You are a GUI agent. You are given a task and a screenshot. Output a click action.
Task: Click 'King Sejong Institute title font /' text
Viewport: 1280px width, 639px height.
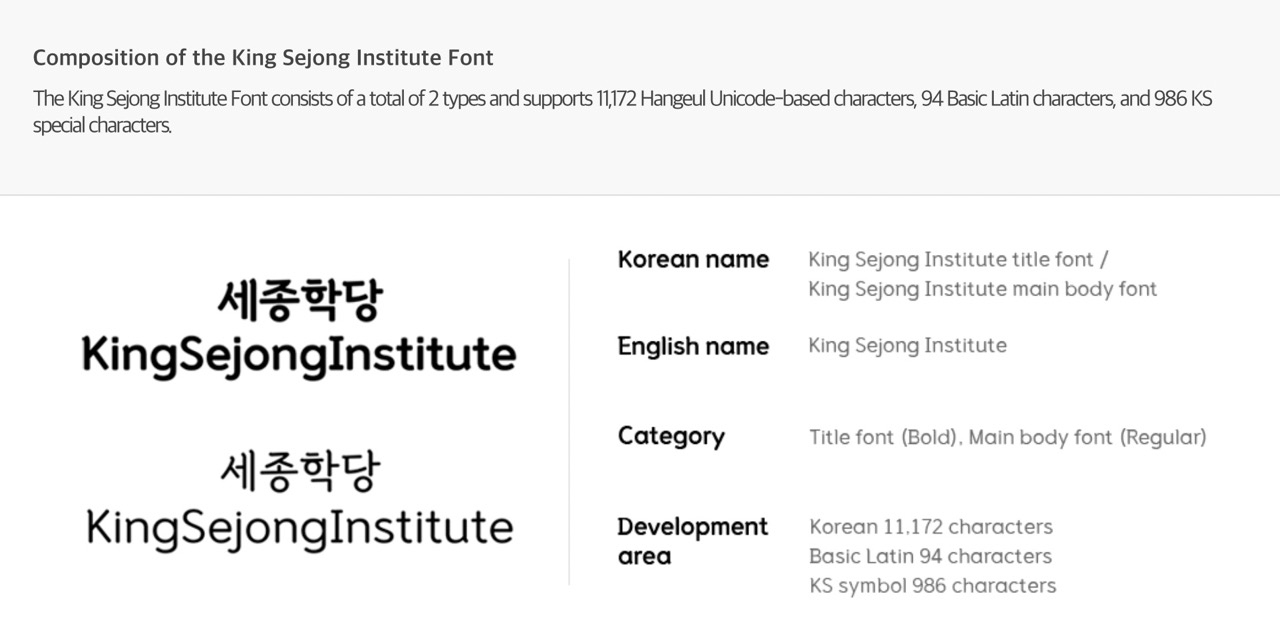958,260
